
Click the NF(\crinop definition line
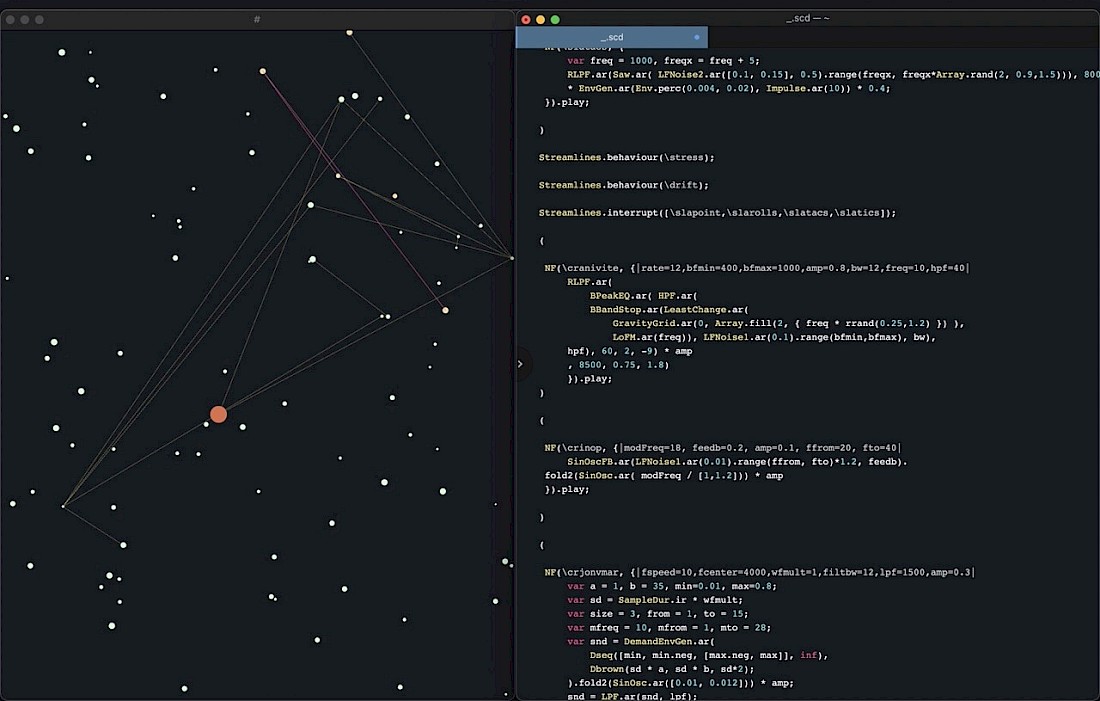pos(722,448)
